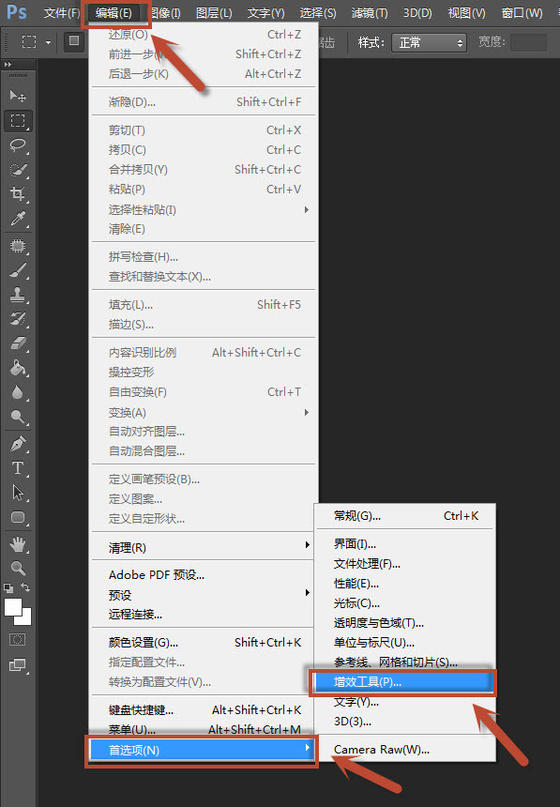This screenshot has width=560, height=807.
Task: Select the Hand tool
Action: click(x=18, y=544)
